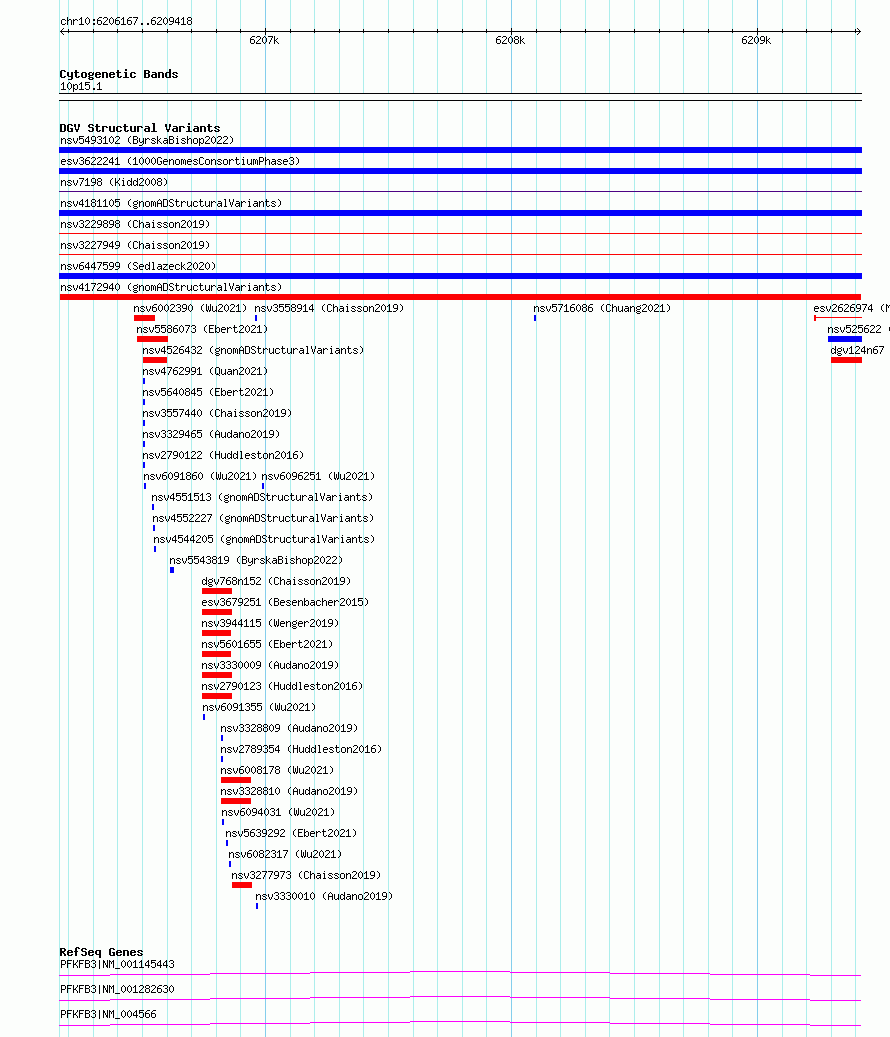890x1037 pixels.
Task: Click the nsv2790122 (Huddleston2016) label
Action: pos(223,456)
